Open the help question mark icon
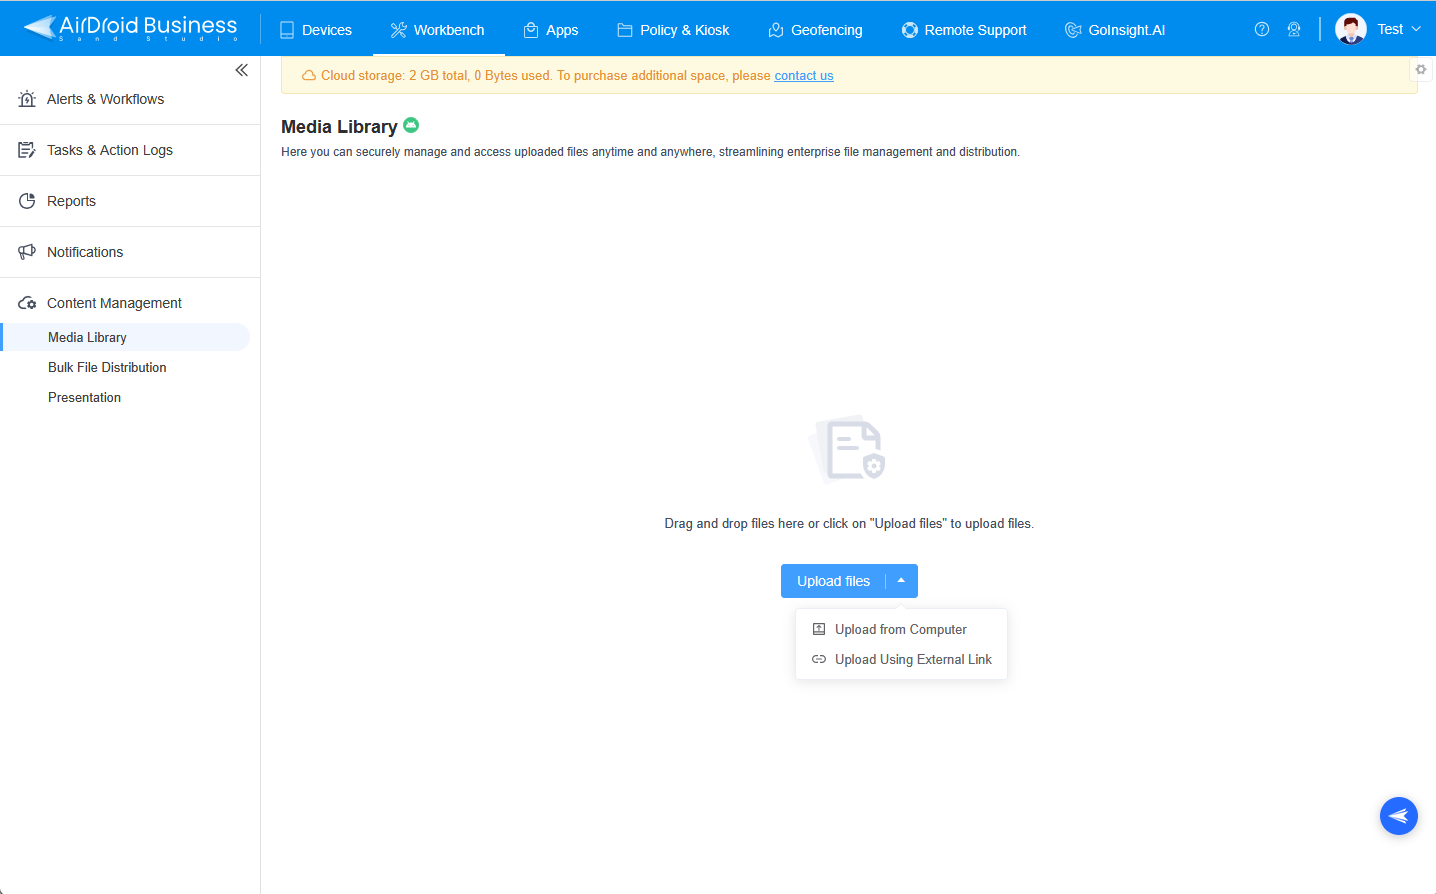Screen dimensions: 1436x894 [x=1261, y=29]
